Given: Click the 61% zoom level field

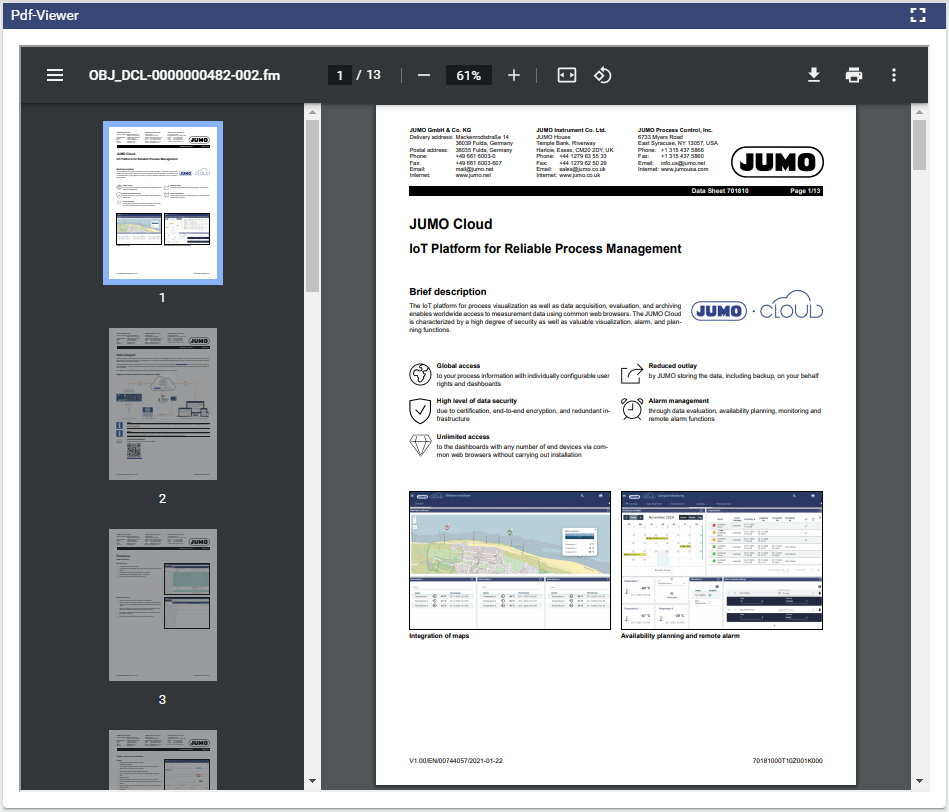Looking at the screenshot, I should (469, 76).
